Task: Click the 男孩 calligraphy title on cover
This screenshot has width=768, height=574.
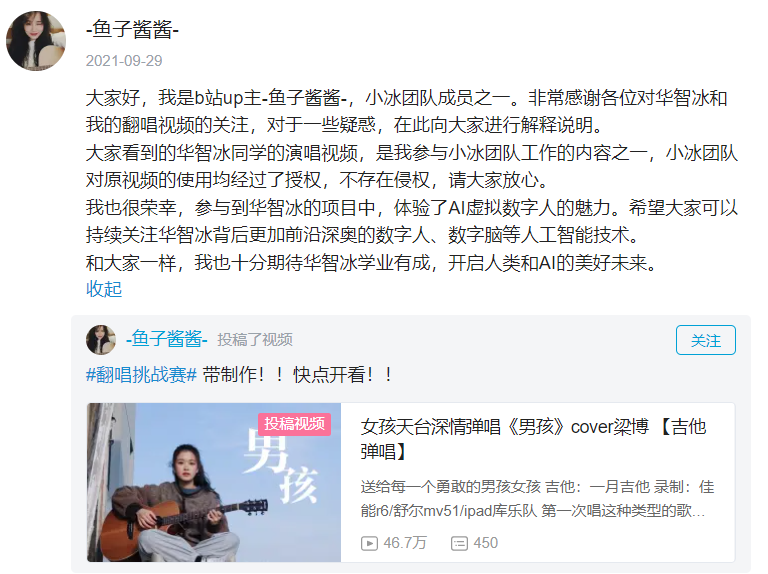Action: 280,468
